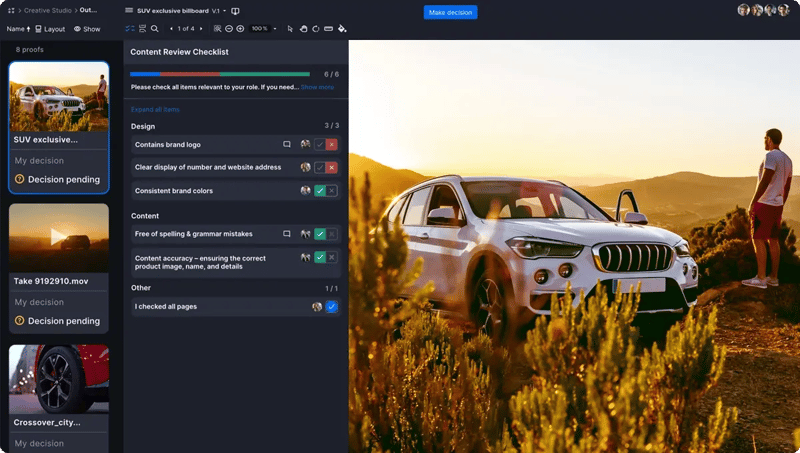This screenshot has width=800, height=453.
Task: Collapse the Other checklist section
Action: click(x=141, y=288)
